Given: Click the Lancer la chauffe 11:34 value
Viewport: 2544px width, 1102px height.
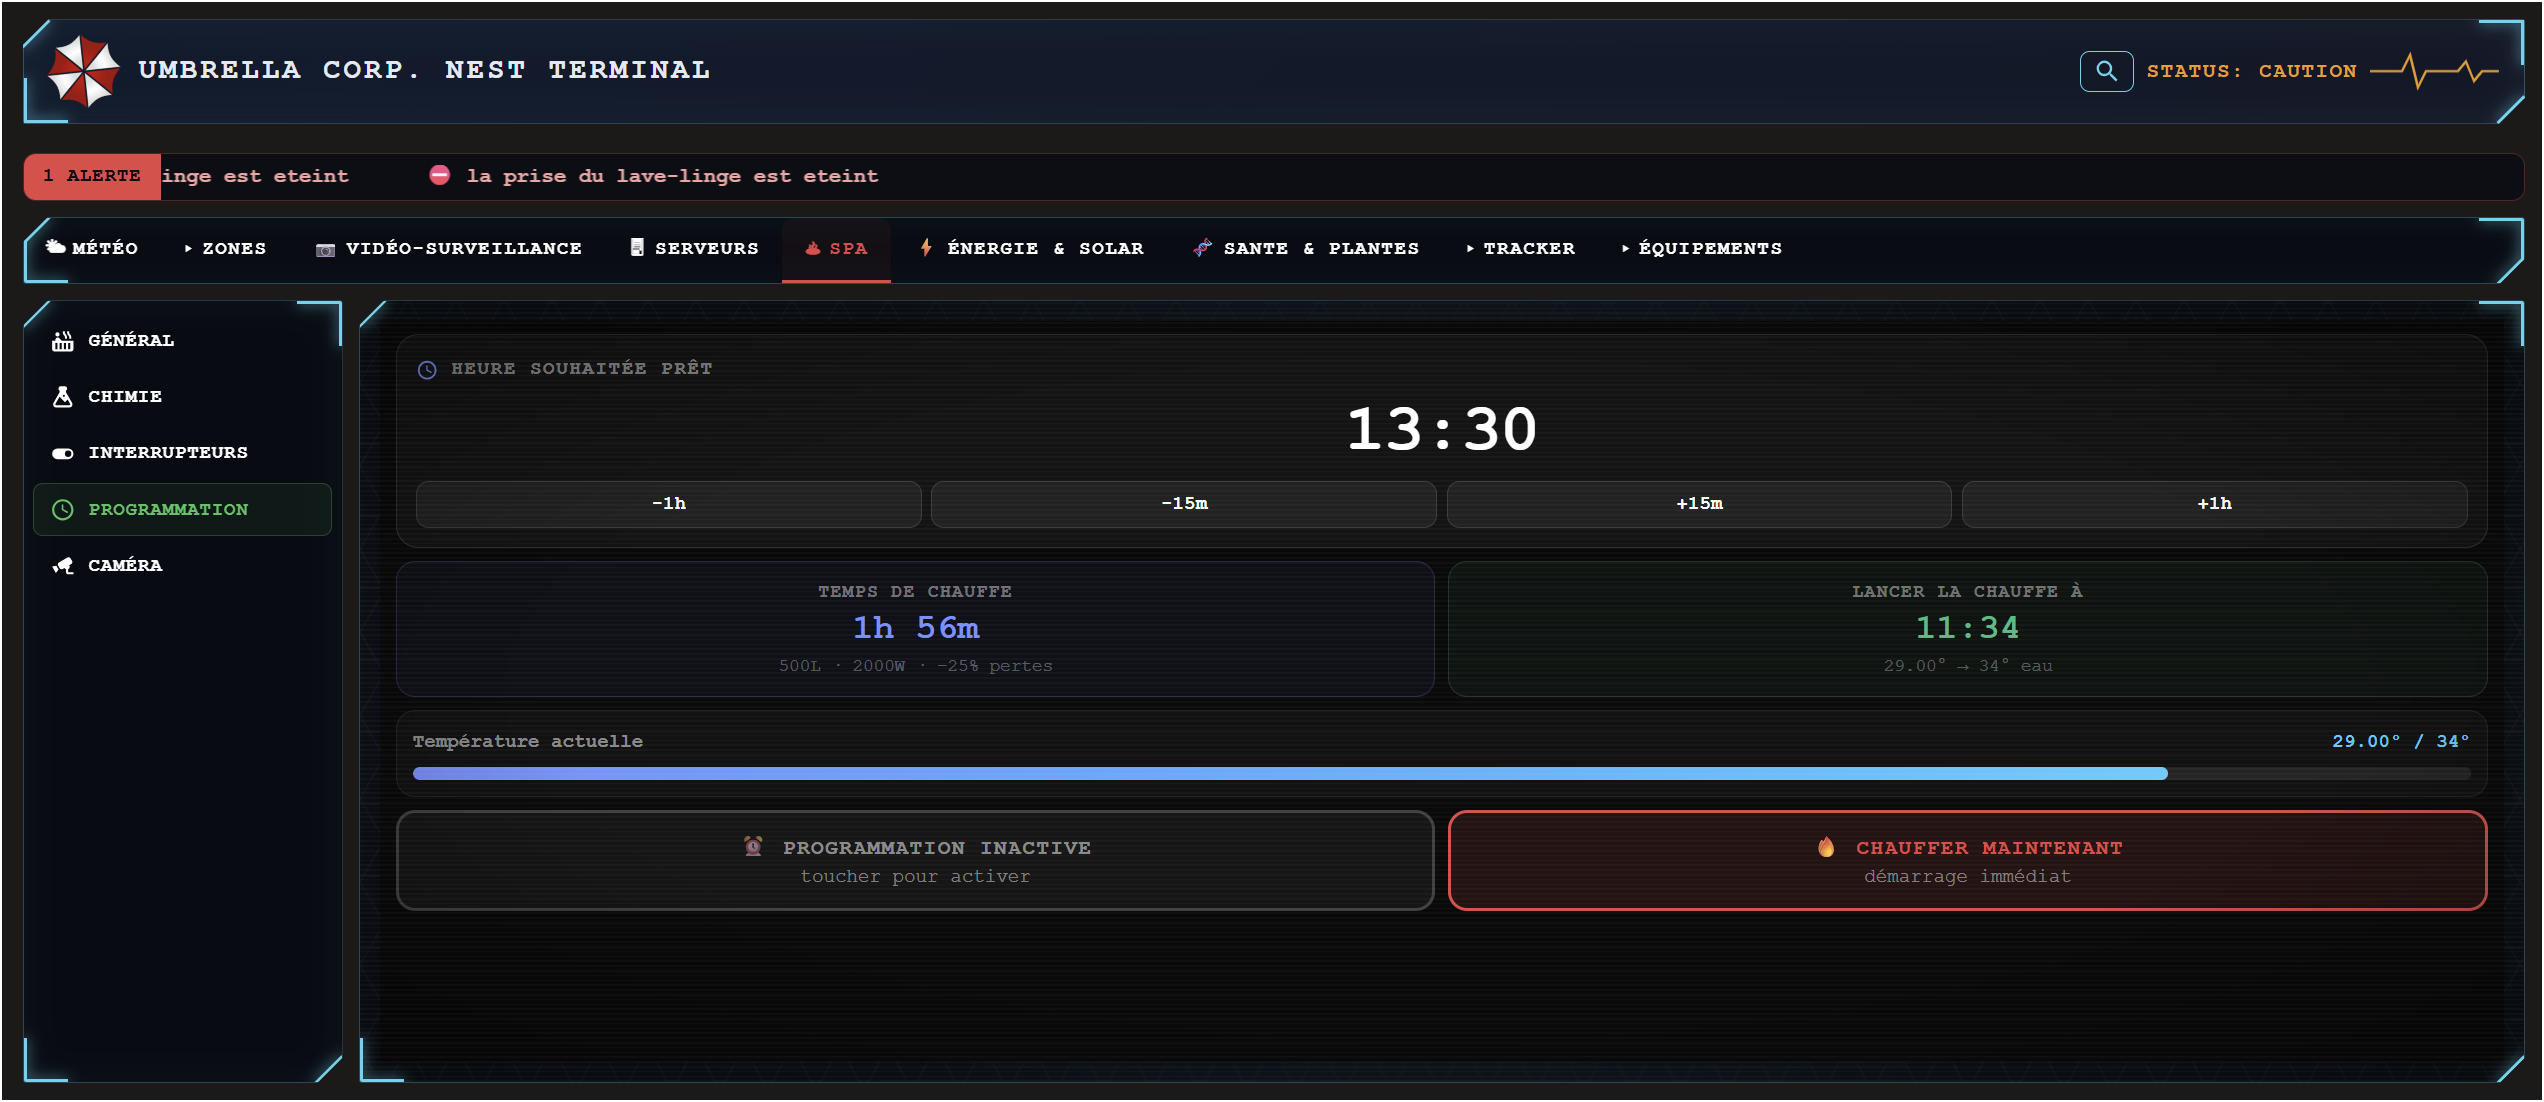Looking at the screenshot, I should tap(1967, 628).
